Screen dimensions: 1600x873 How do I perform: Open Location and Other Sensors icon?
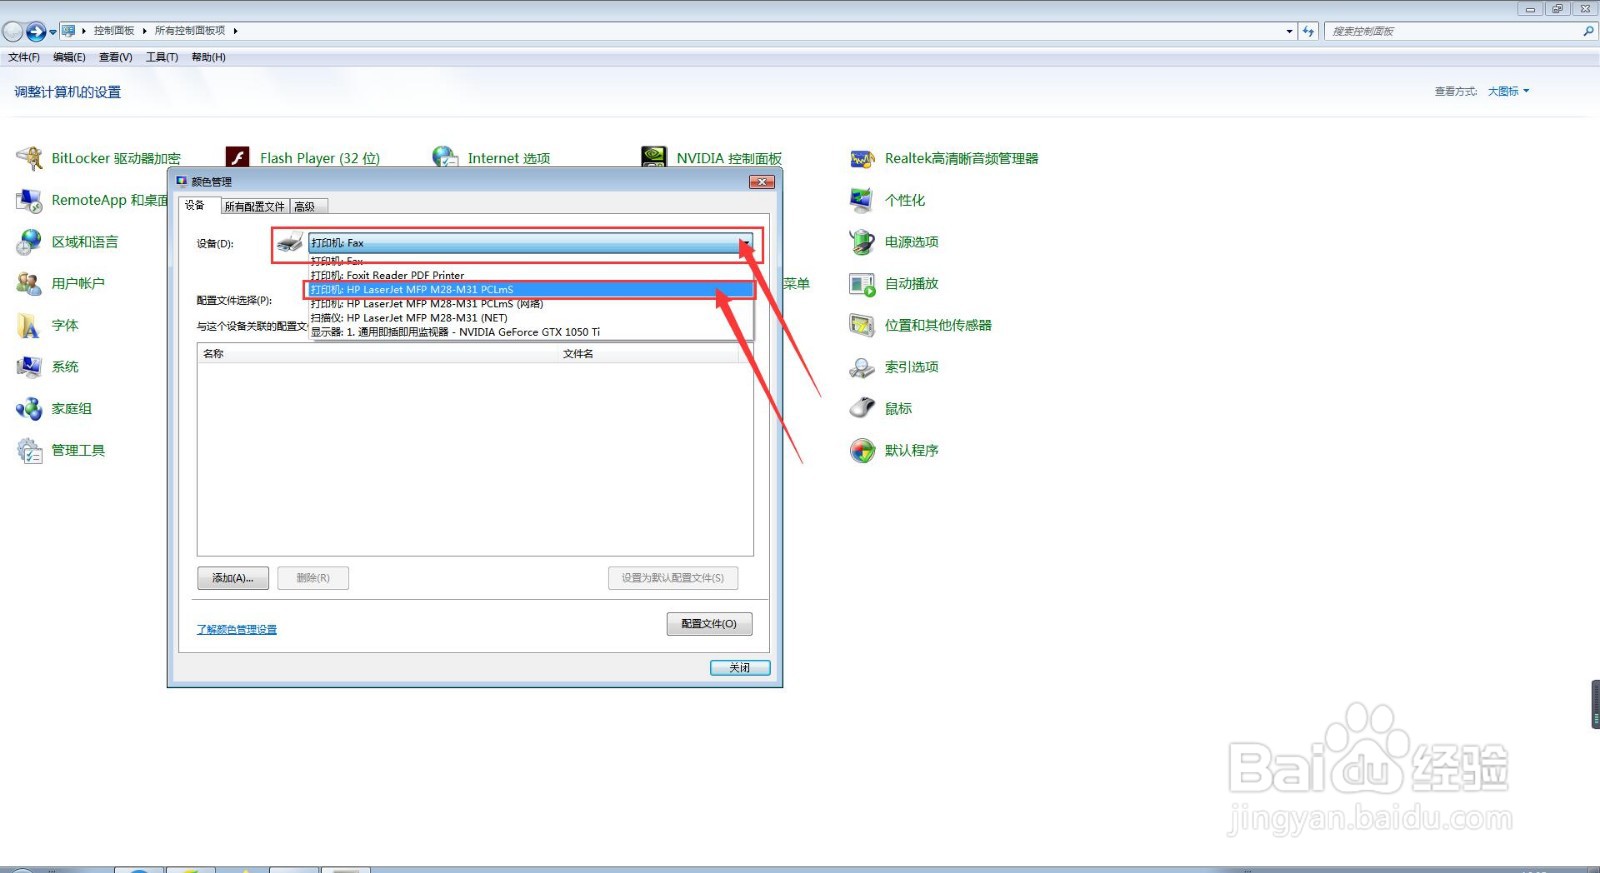862,326
